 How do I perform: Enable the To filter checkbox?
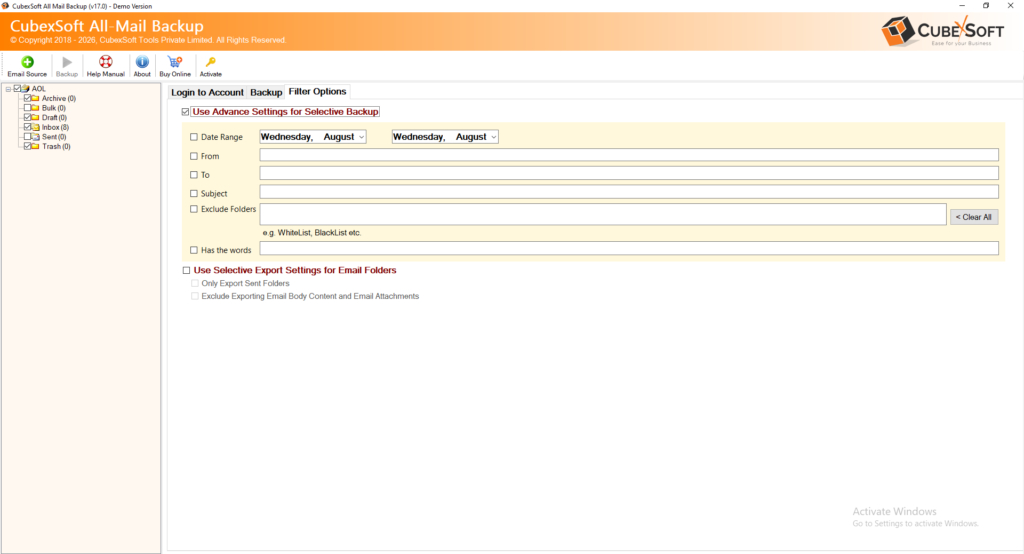click(194, 174)
